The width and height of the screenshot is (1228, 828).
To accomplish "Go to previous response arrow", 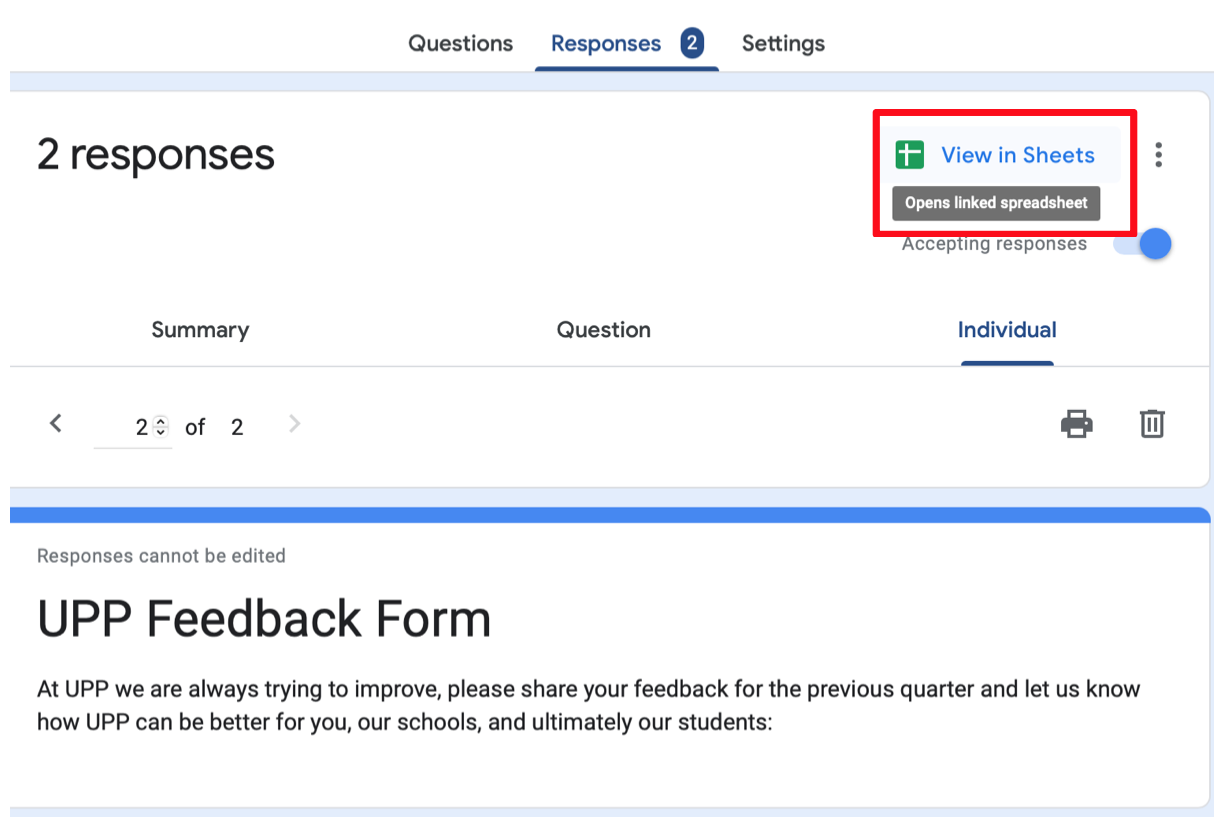I will [56, 424].
